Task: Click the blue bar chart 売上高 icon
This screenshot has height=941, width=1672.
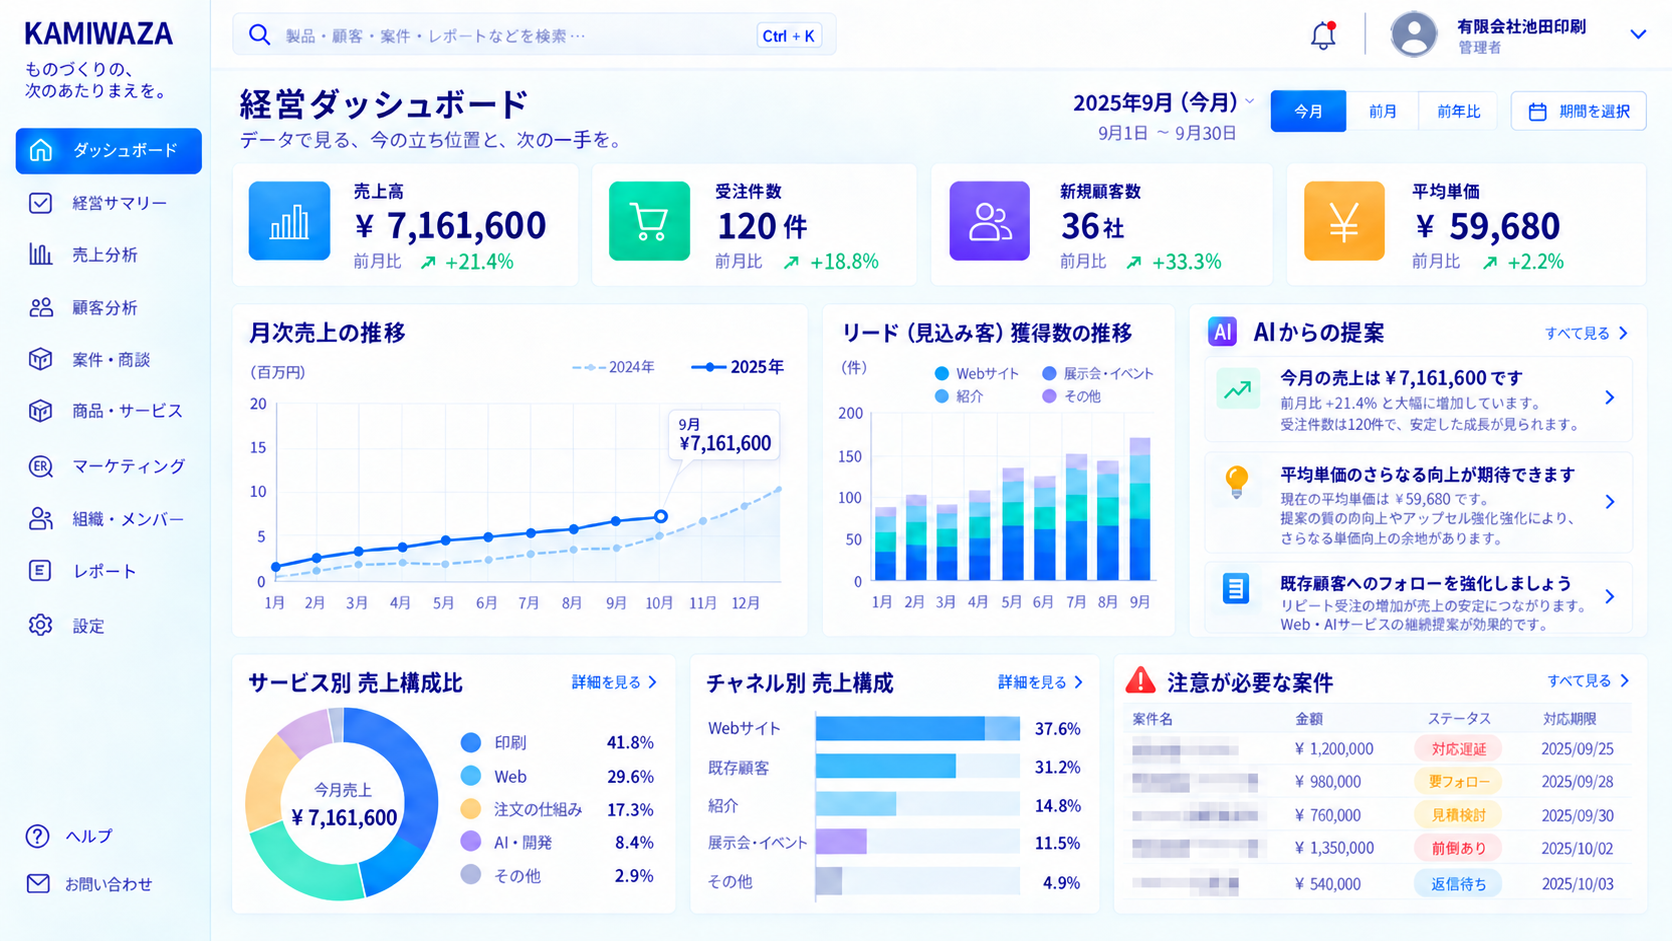Action: (289, 221)
